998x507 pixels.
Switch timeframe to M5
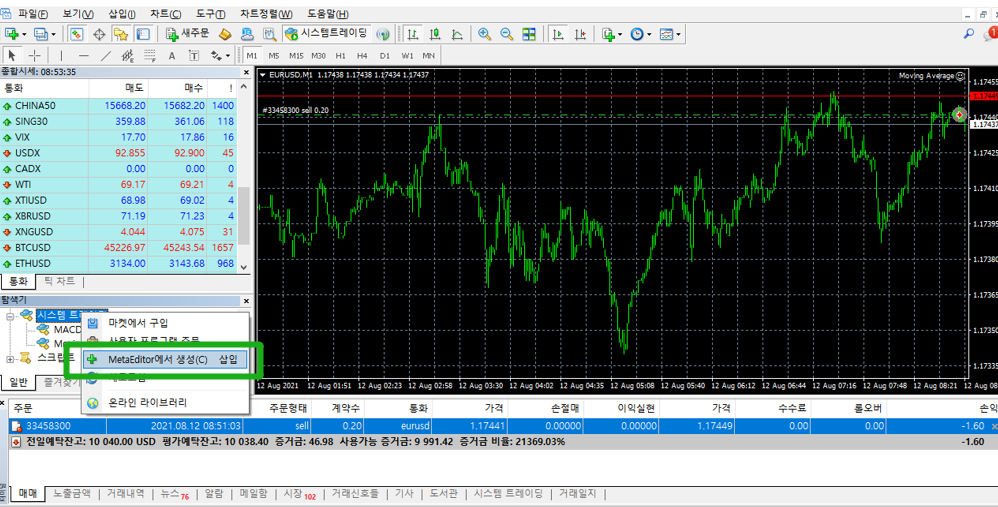coord(274,55)
